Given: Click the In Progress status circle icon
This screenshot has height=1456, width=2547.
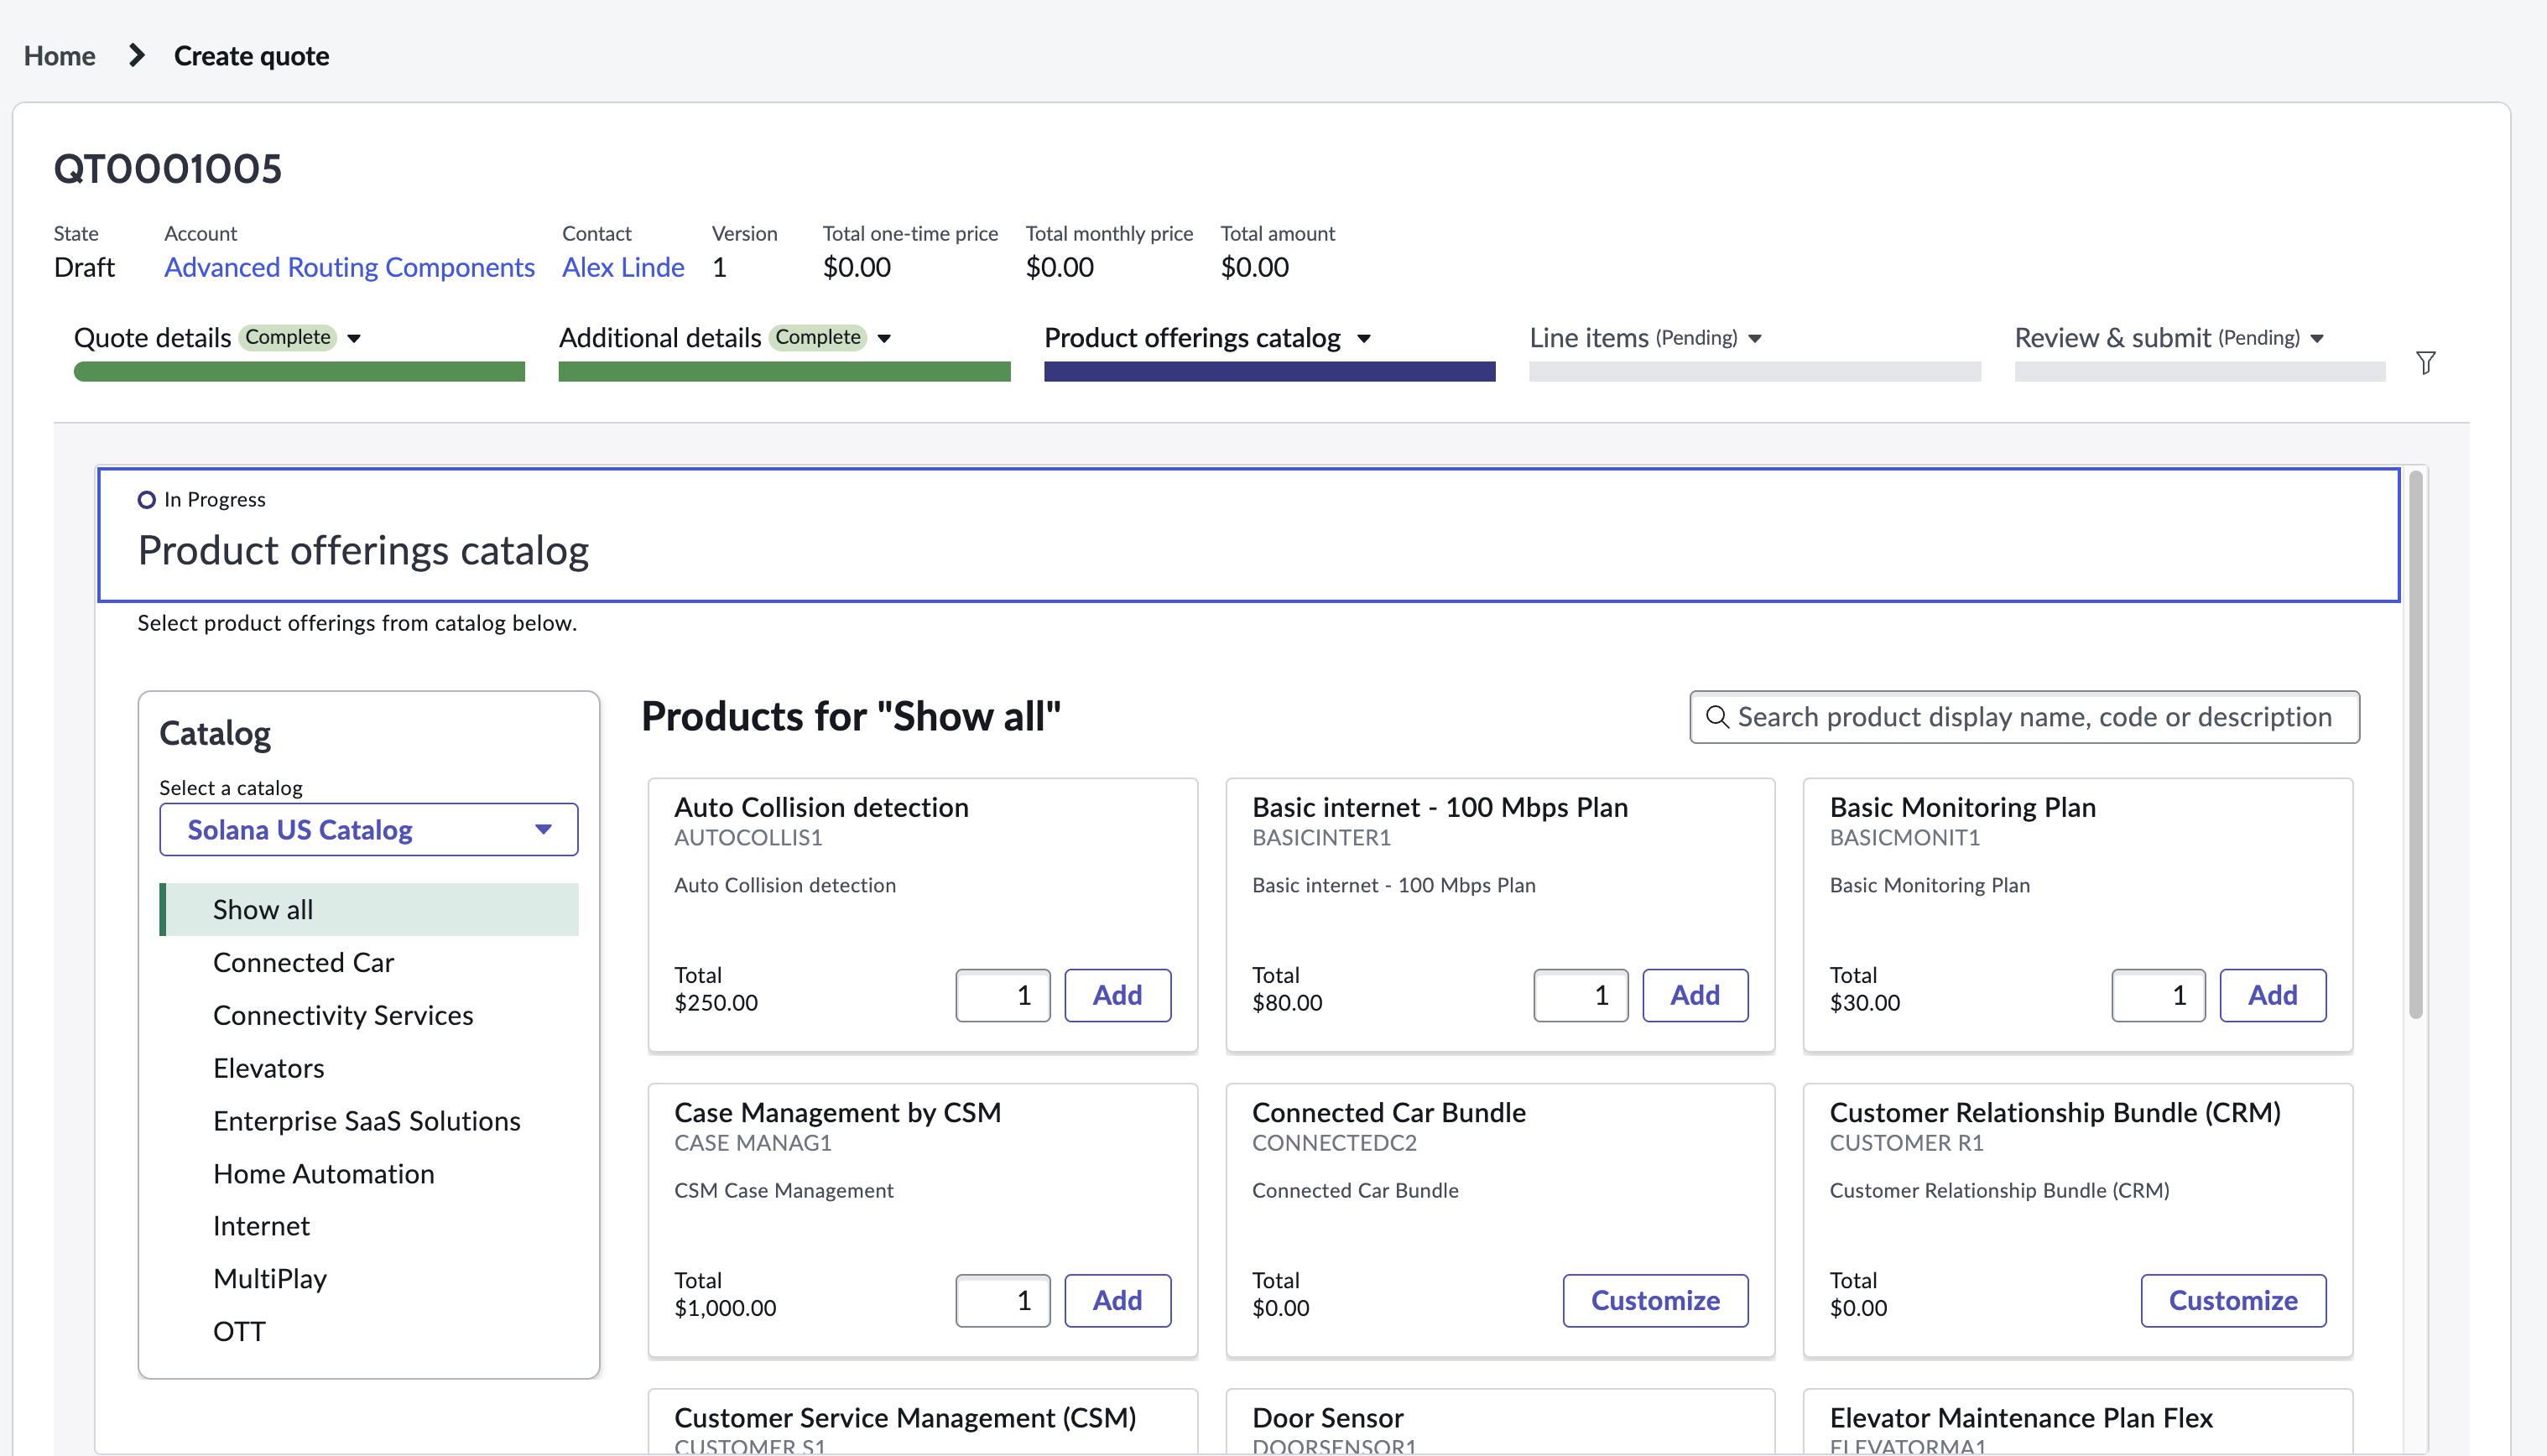Looking at the screenshot, I should tap(146, 499).
